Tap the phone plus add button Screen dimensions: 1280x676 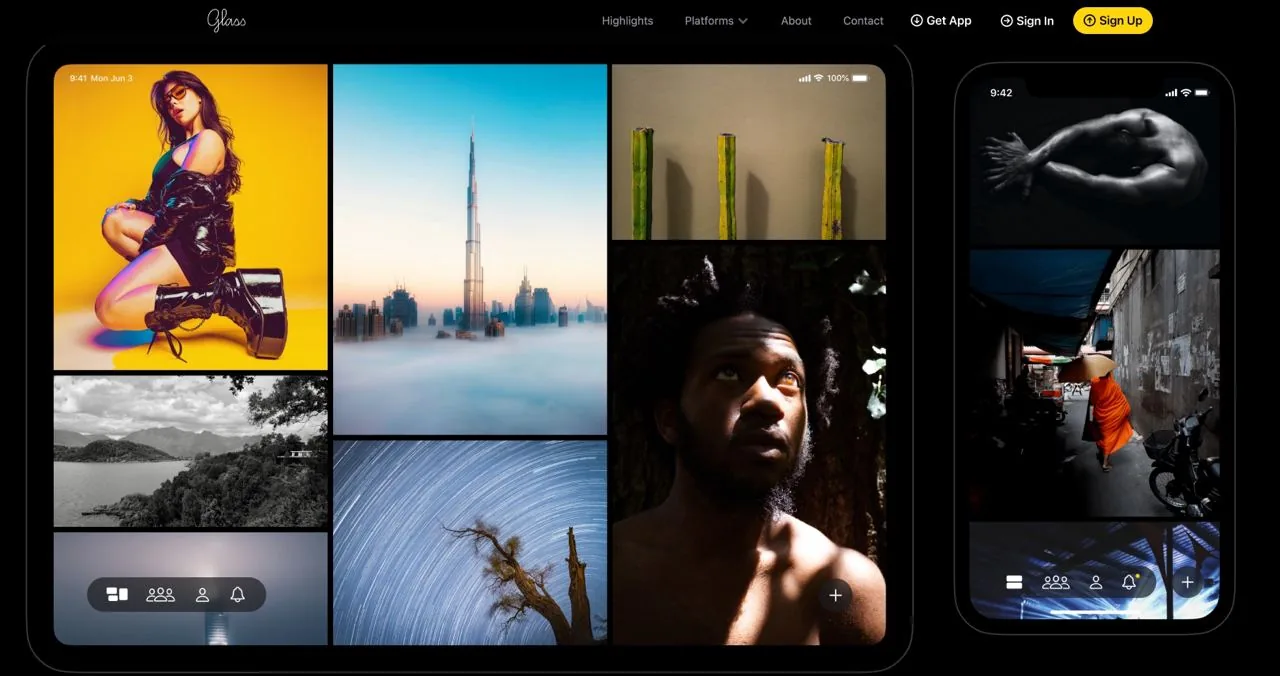tap(1187, 582)
